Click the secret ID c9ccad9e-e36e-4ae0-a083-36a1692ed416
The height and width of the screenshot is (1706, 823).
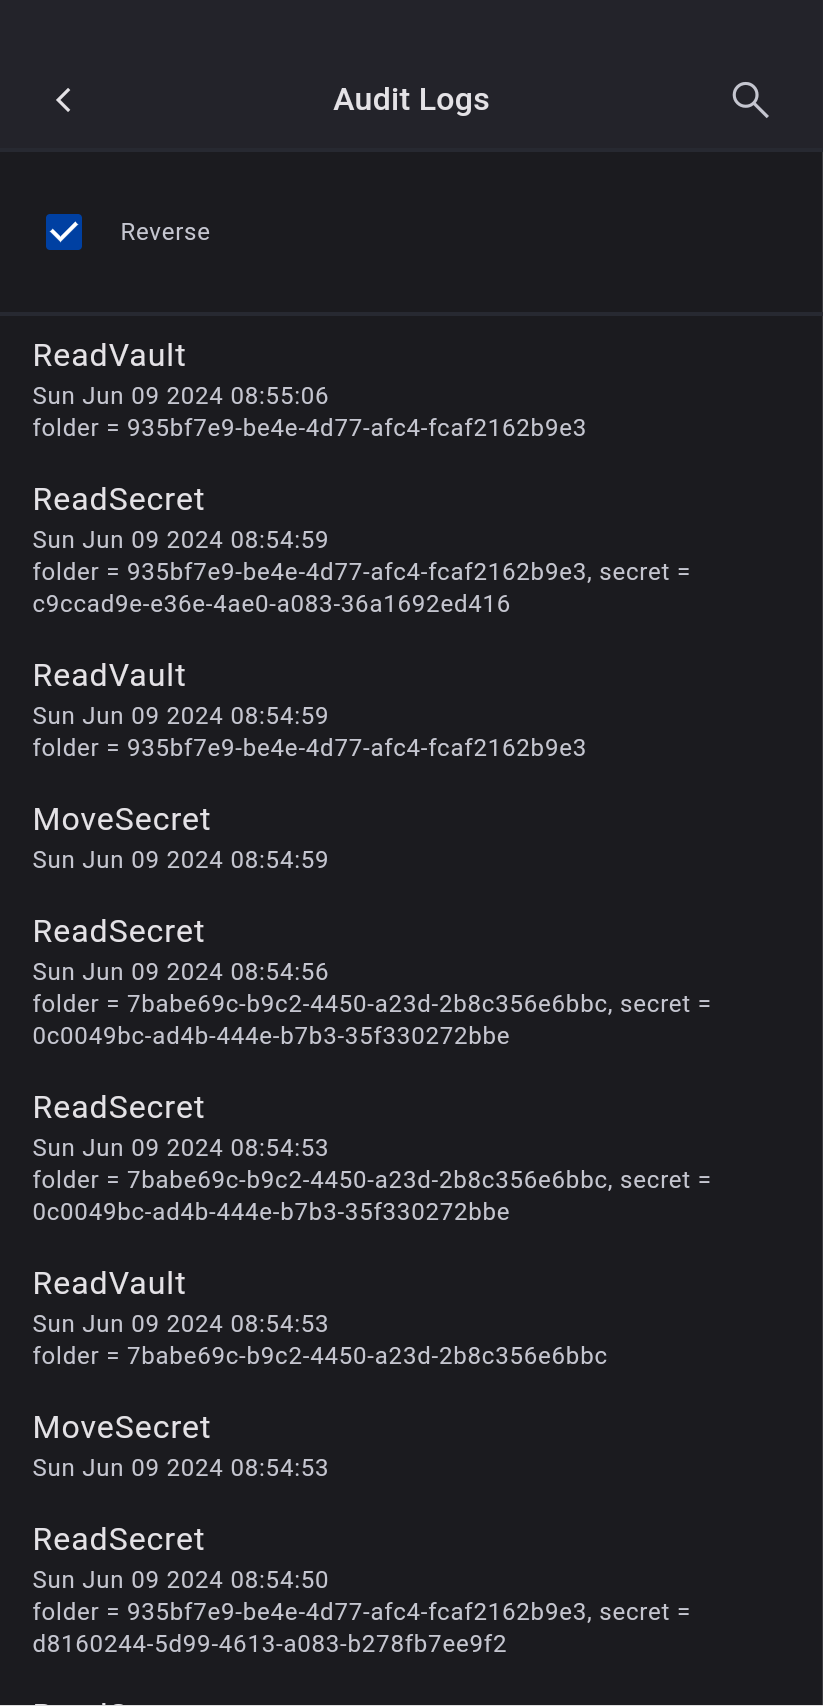coord(271,604)
